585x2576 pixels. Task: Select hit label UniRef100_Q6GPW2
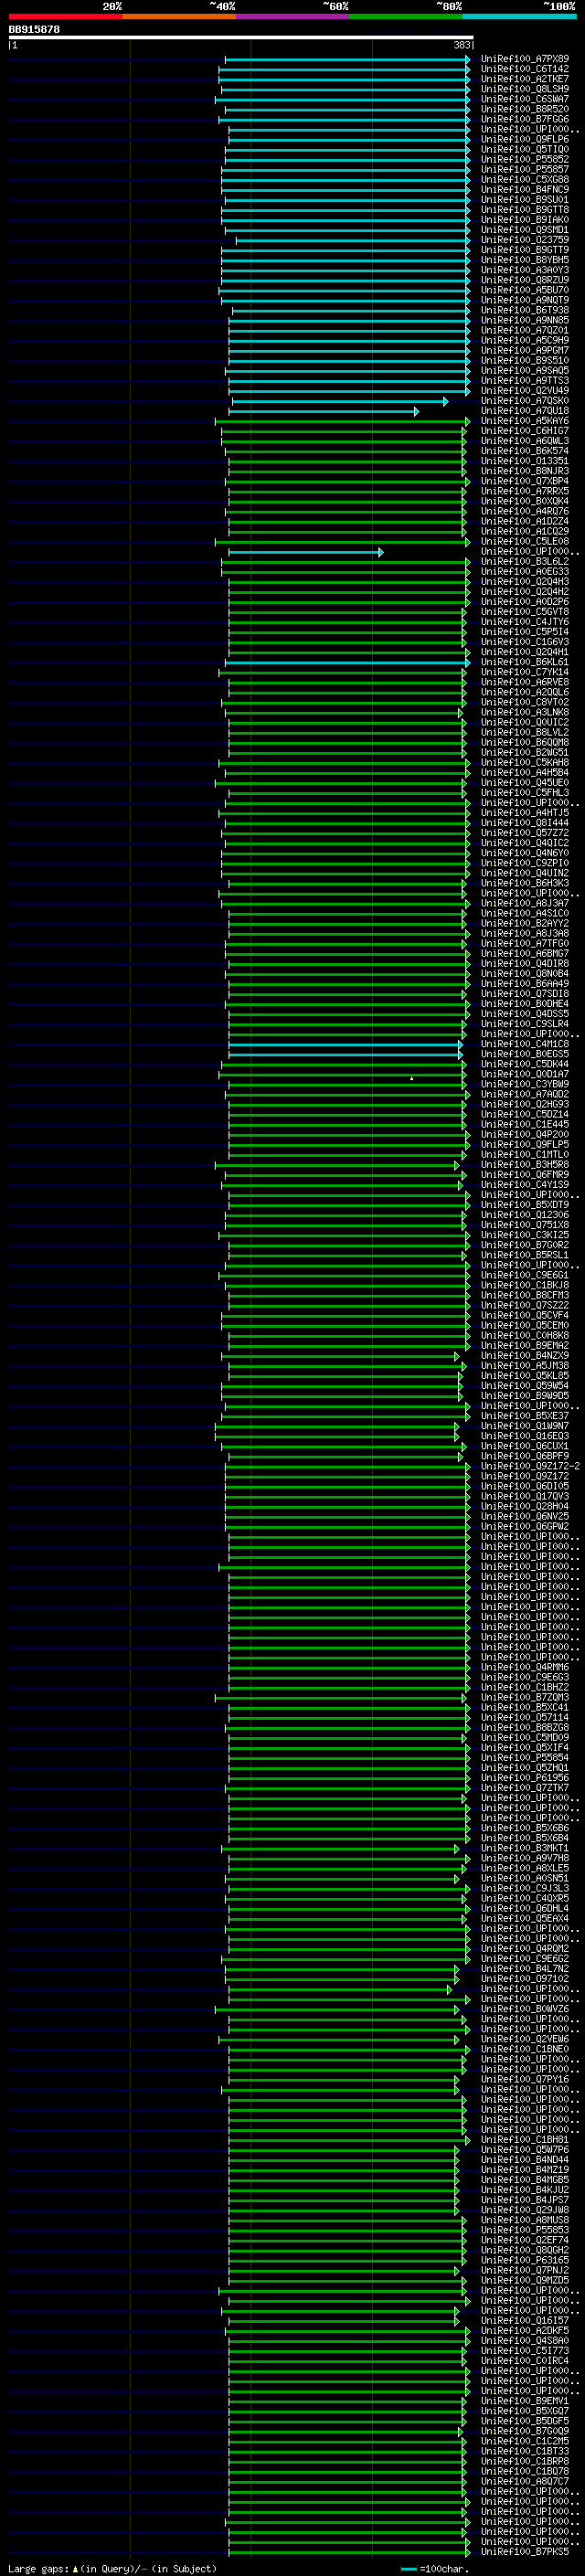525,1527
